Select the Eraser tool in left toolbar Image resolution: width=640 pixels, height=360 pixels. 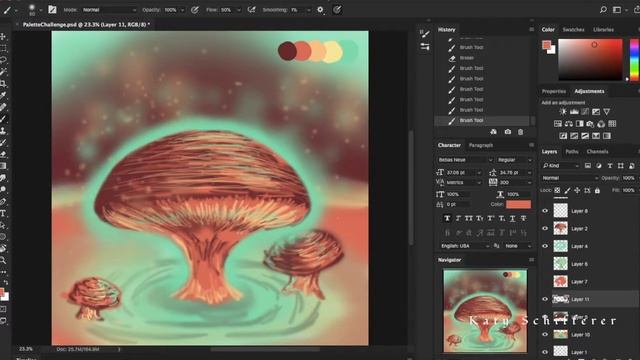tap(3, 154)
